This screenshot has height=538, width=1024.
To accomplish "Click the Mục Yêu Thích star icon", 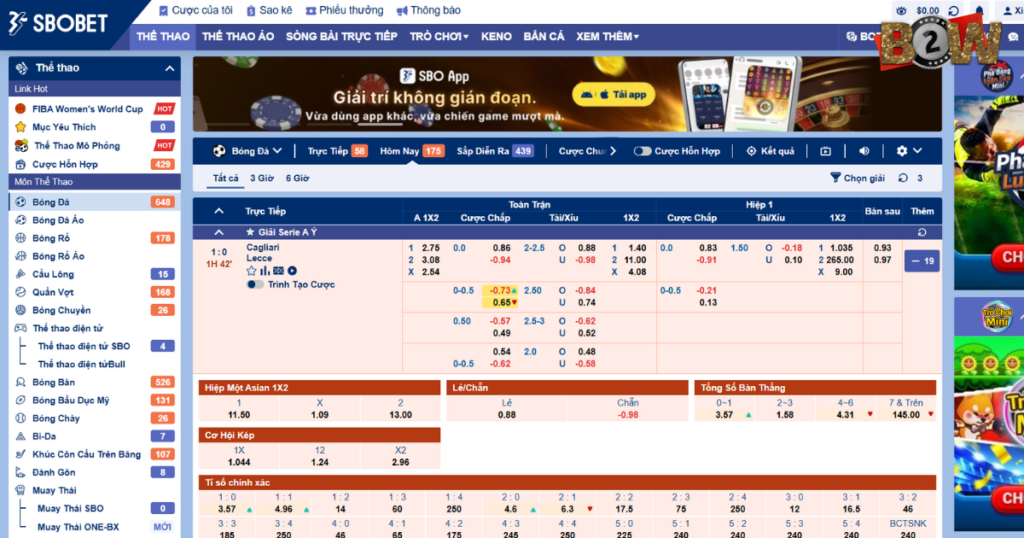I will [21, 127].
